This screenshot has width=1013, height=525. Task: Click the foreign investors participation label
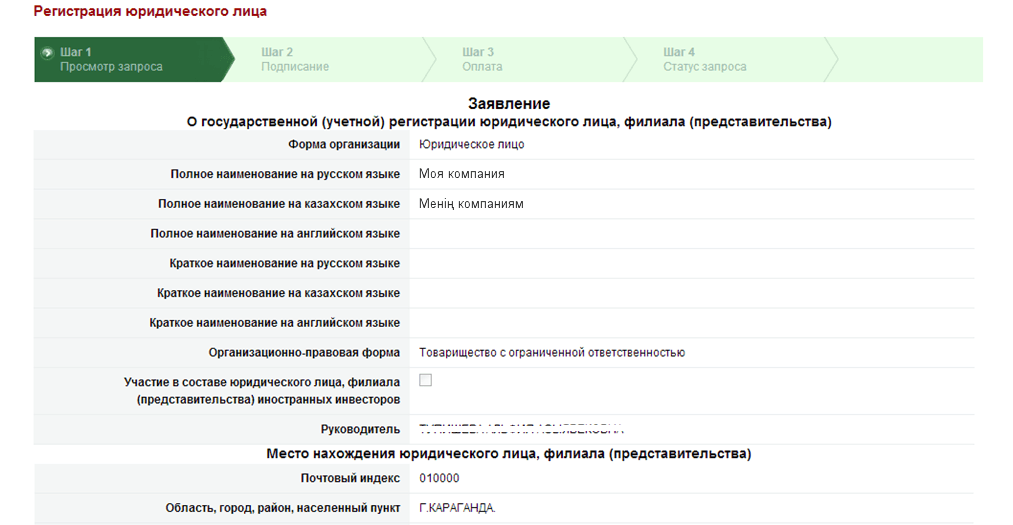point(262,391)
